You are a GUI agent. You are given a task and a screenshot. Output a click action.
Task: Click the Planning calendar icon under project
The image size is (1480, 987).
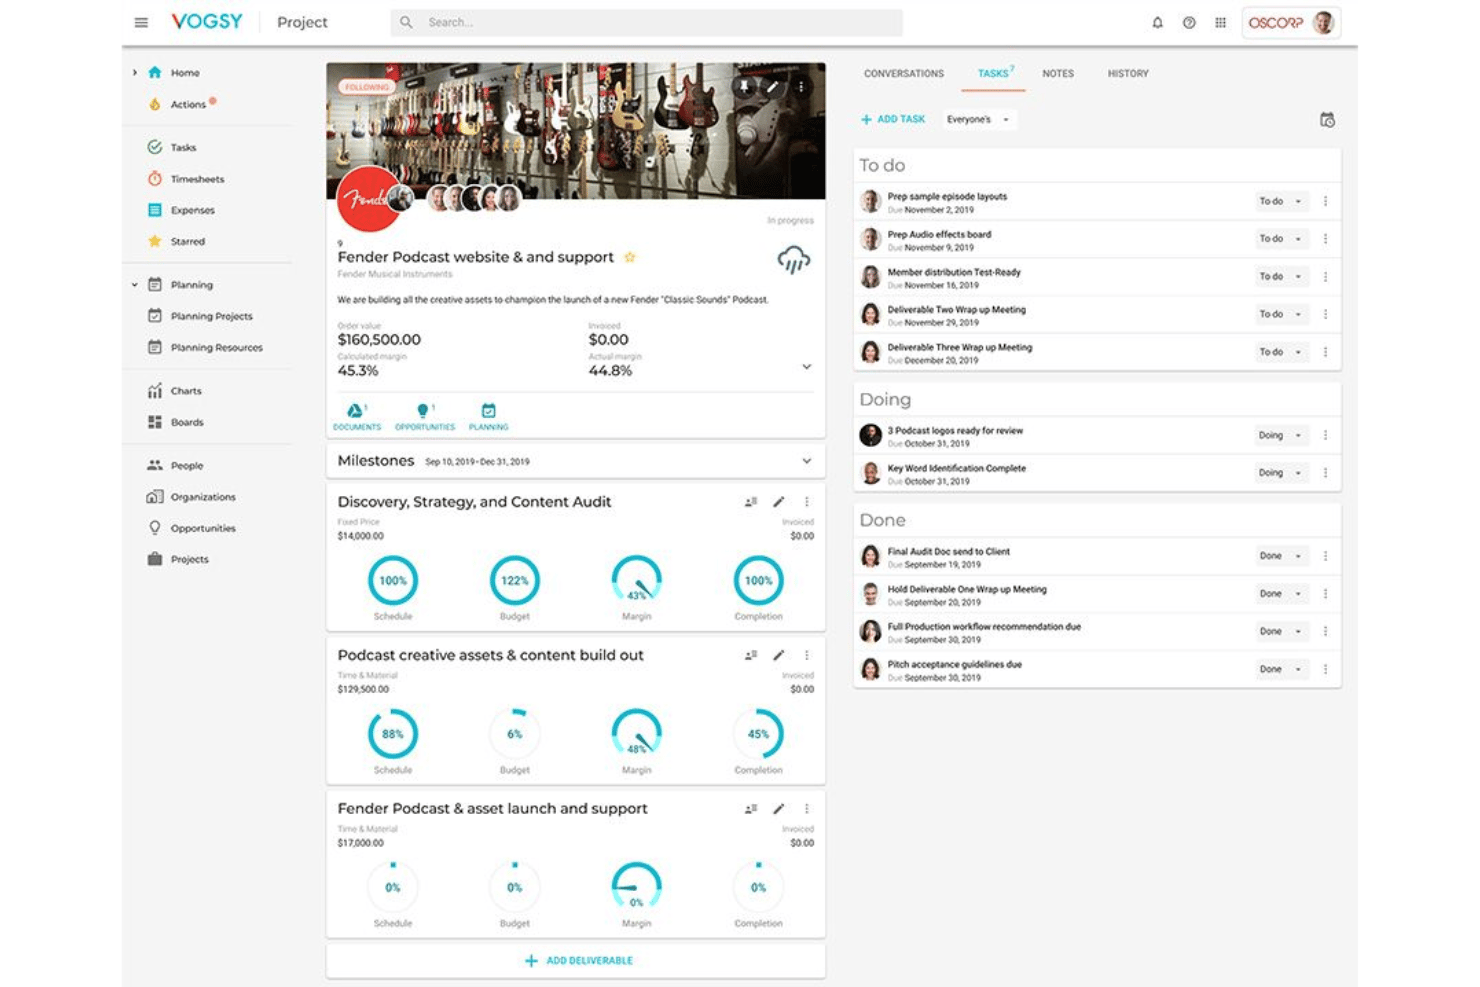point(488,411)
